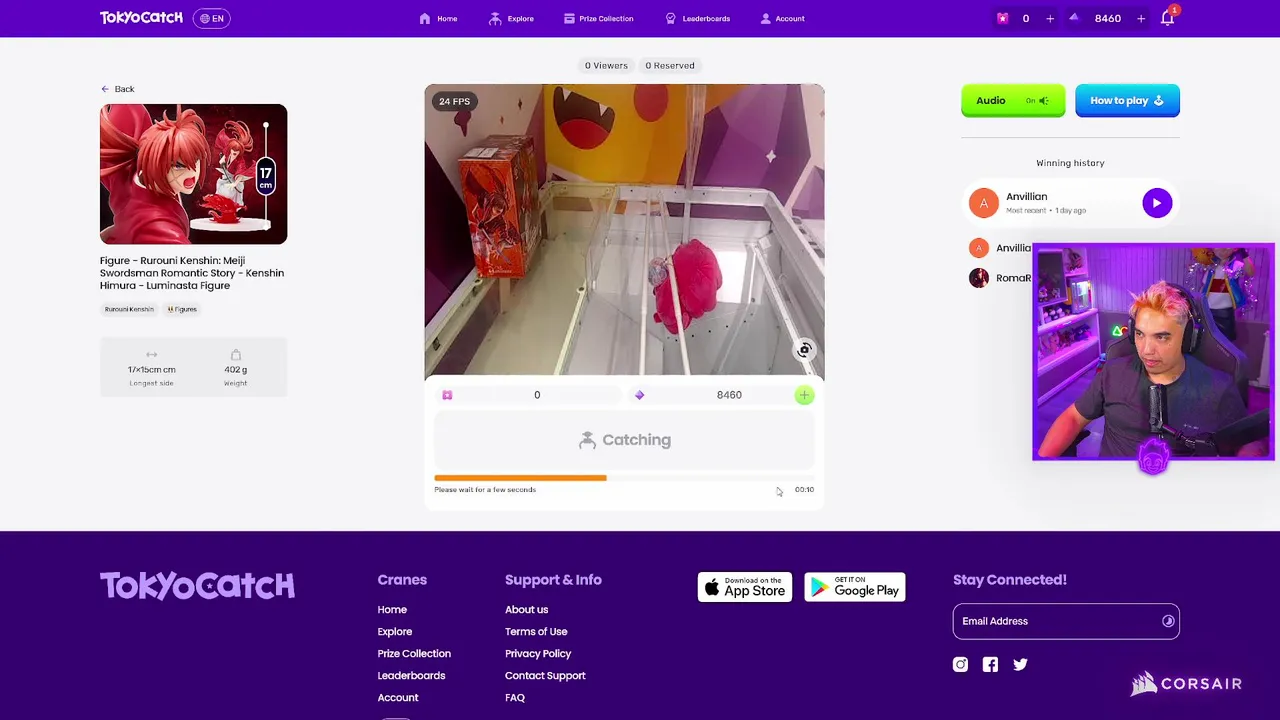Screen dimensions: 1280x720
Task: Click the green plus under the crane feed
Action: point(804,395)
